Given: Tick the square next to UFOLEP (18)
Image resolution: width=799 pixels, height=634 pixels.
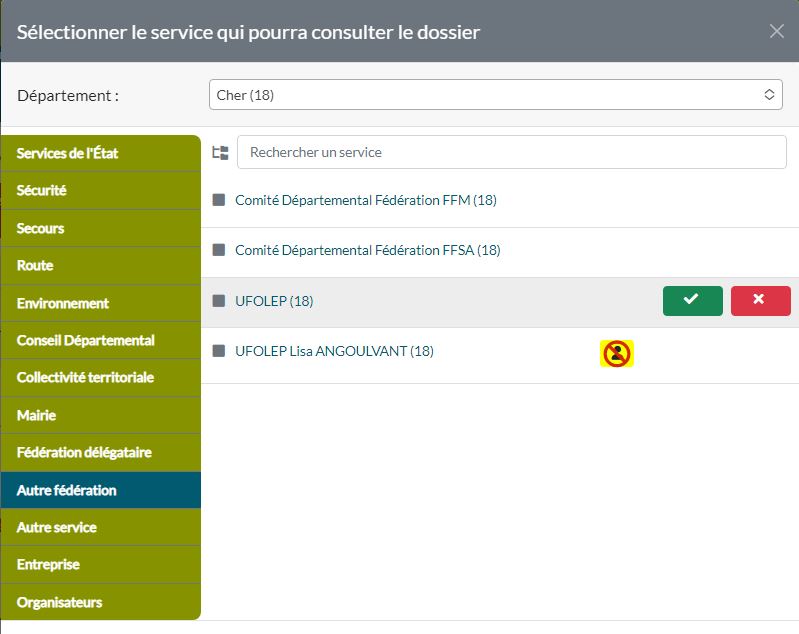Looking at the screenshot, I should point(219,301).
